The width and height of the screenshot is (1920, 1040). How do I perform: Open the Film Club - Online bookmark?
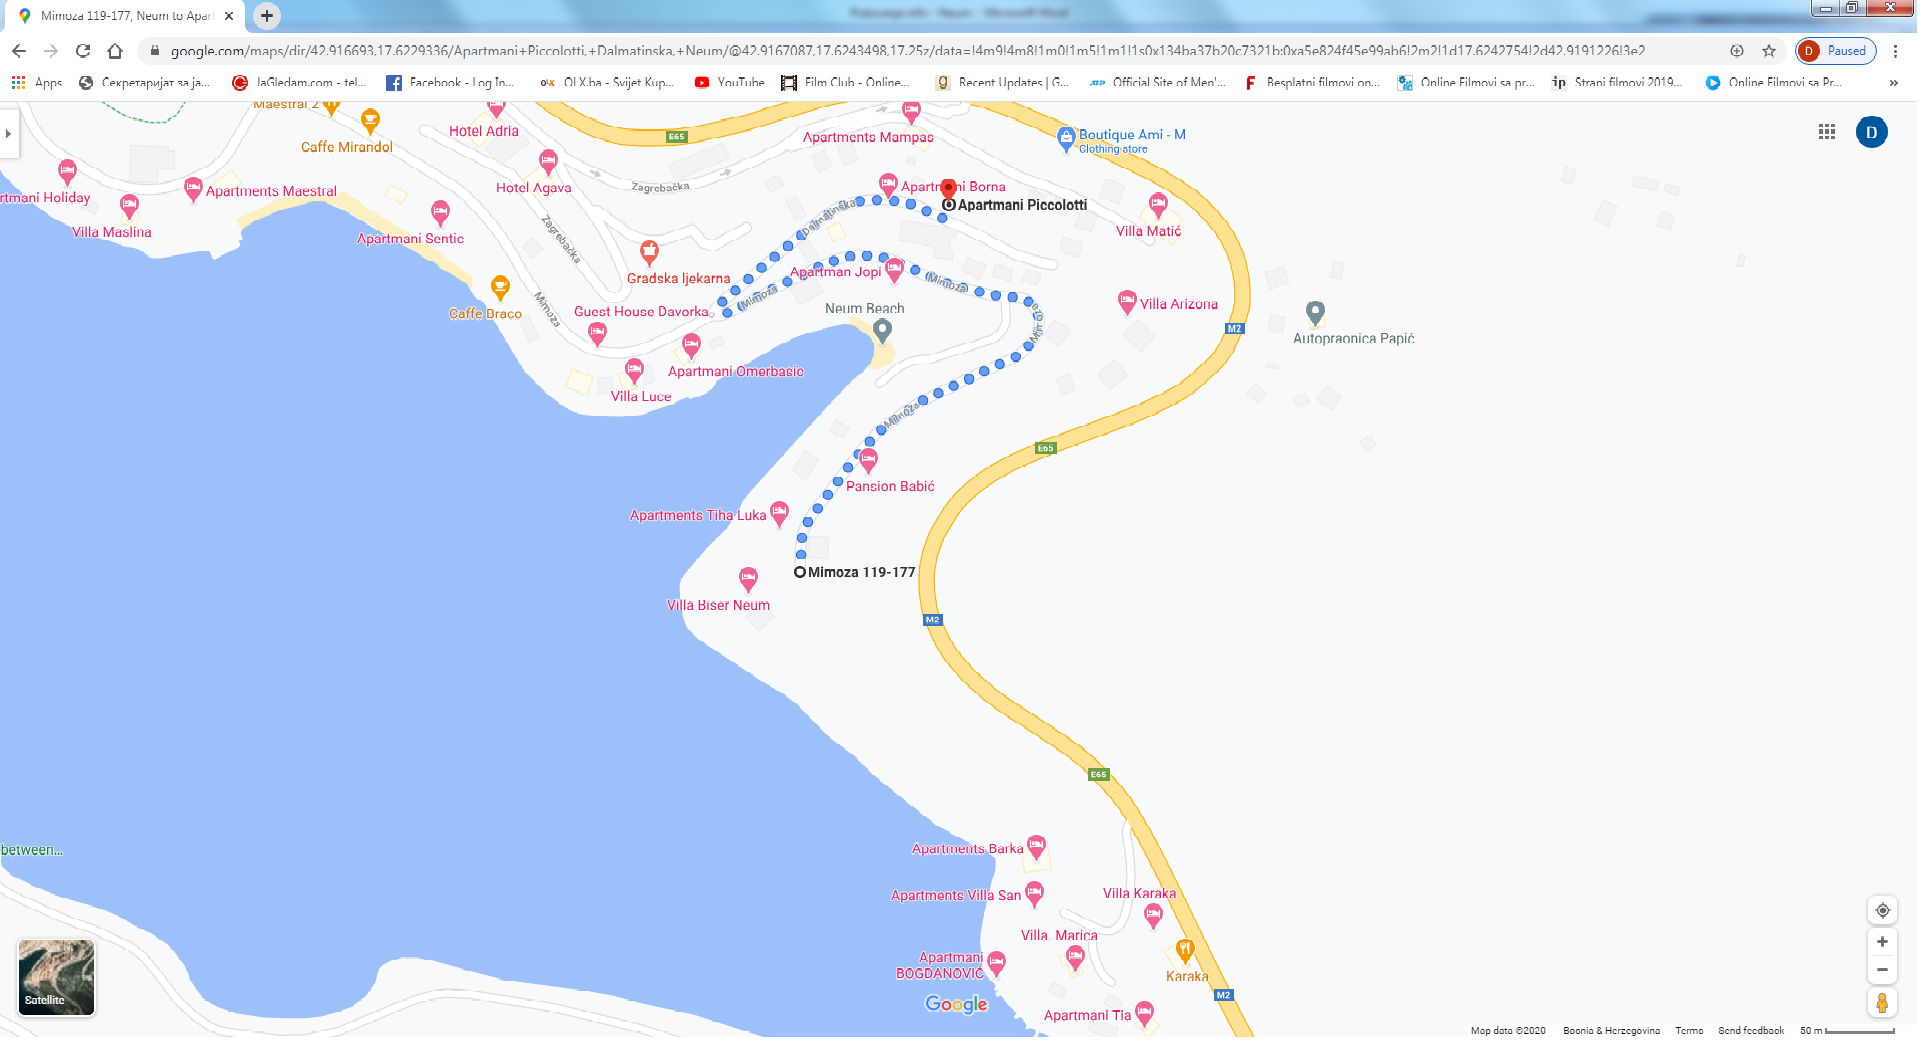click(846, 83)
